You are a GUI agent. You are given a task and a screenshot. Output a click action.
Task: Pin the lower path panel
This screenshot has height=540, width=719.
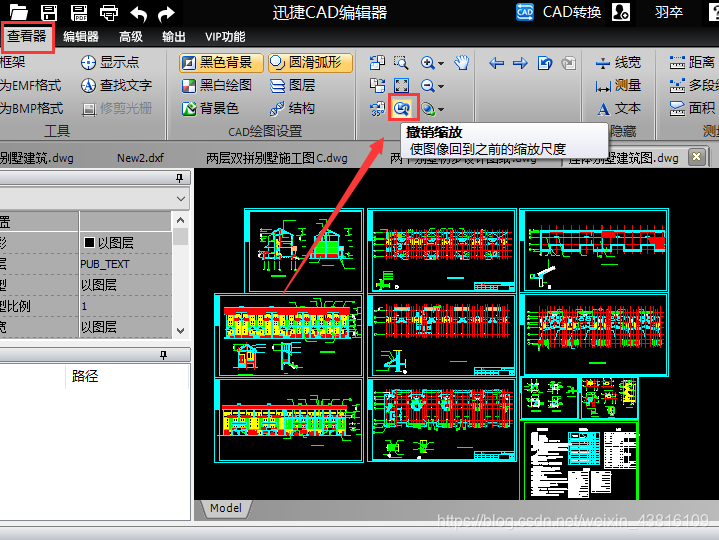163,355
